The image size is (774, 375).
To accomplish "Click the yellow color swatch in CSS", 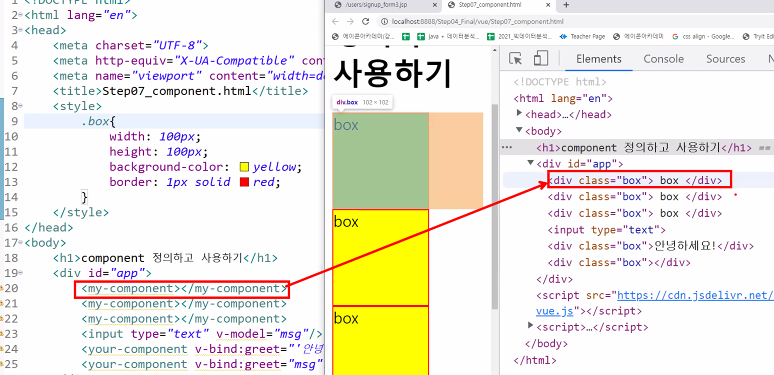I will [244, 167].
